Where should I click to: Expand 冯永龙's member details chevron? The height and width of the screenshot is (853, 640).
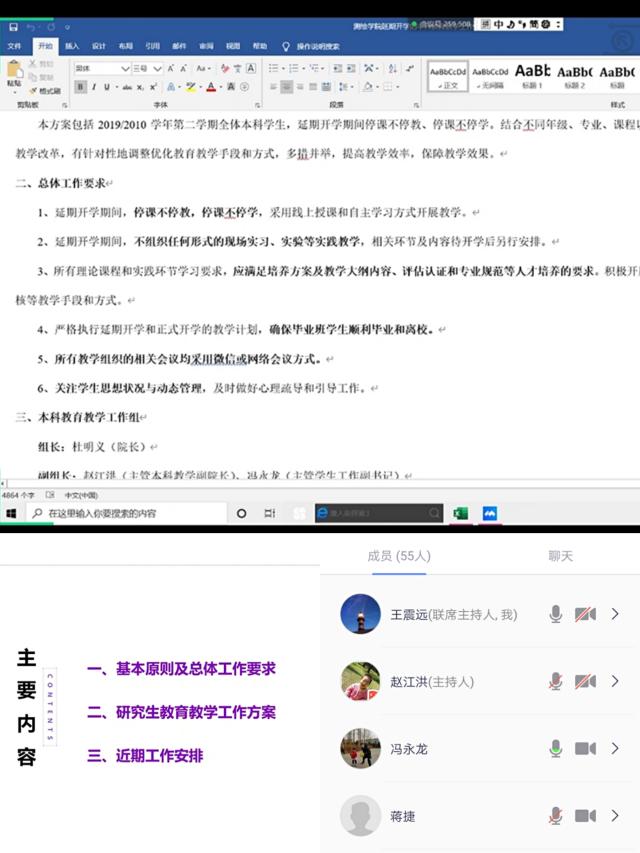[615, 748]
